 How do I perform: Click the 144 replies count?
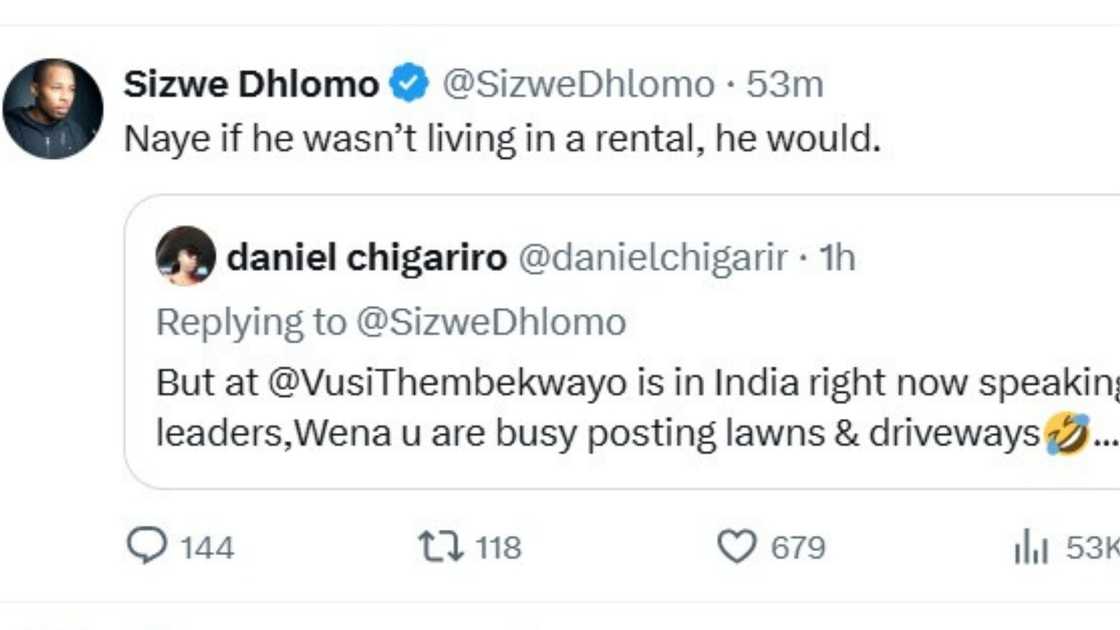(x=207, y=548)
